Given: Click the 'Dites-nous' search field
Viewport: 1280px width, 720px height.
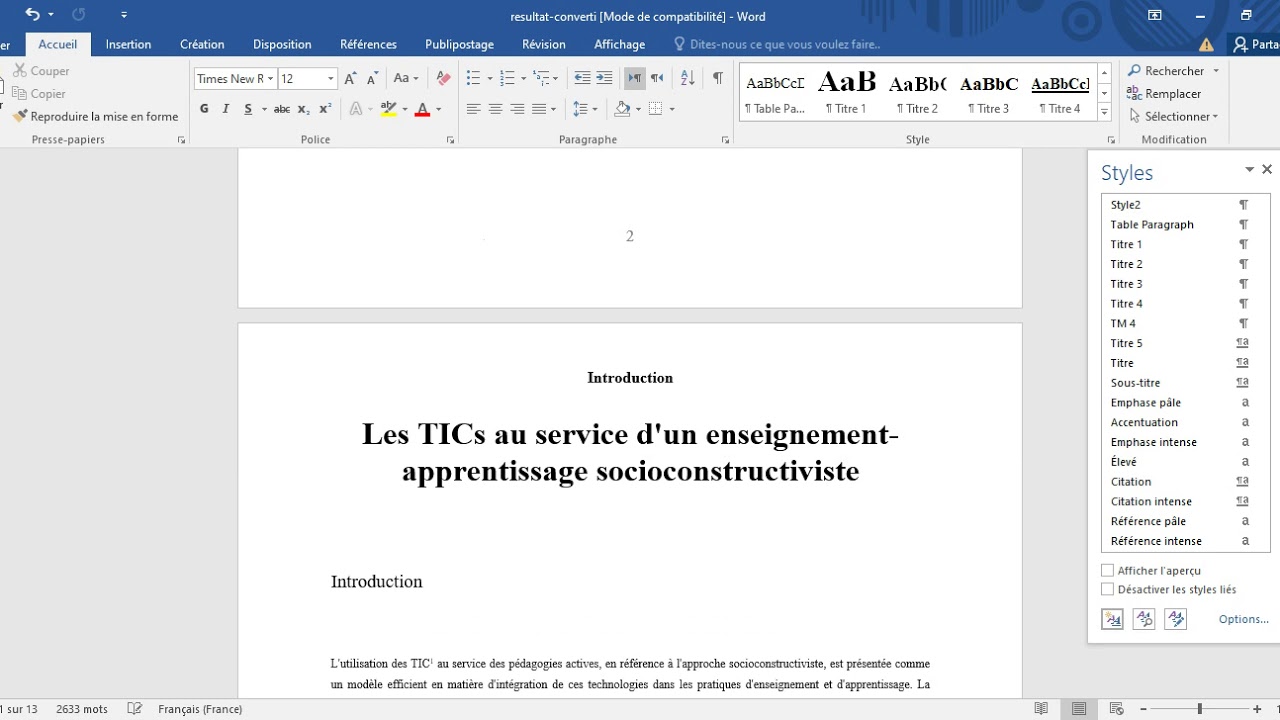Looking at the screenshot, I should tap(776, 44).
